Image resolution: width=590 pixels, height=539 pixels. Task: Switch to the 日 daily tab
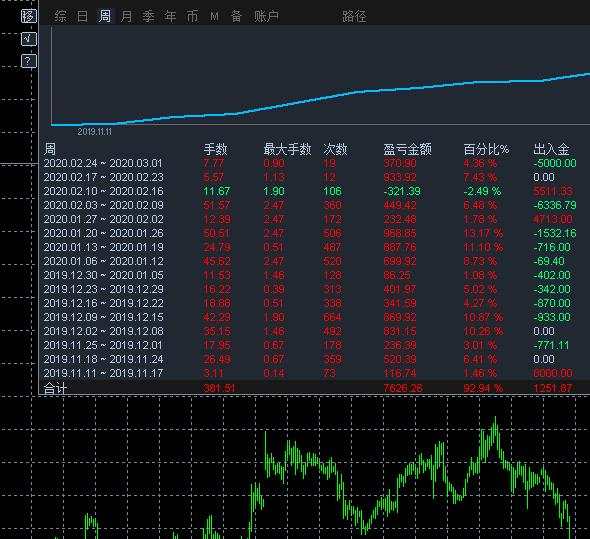point(82,16)
